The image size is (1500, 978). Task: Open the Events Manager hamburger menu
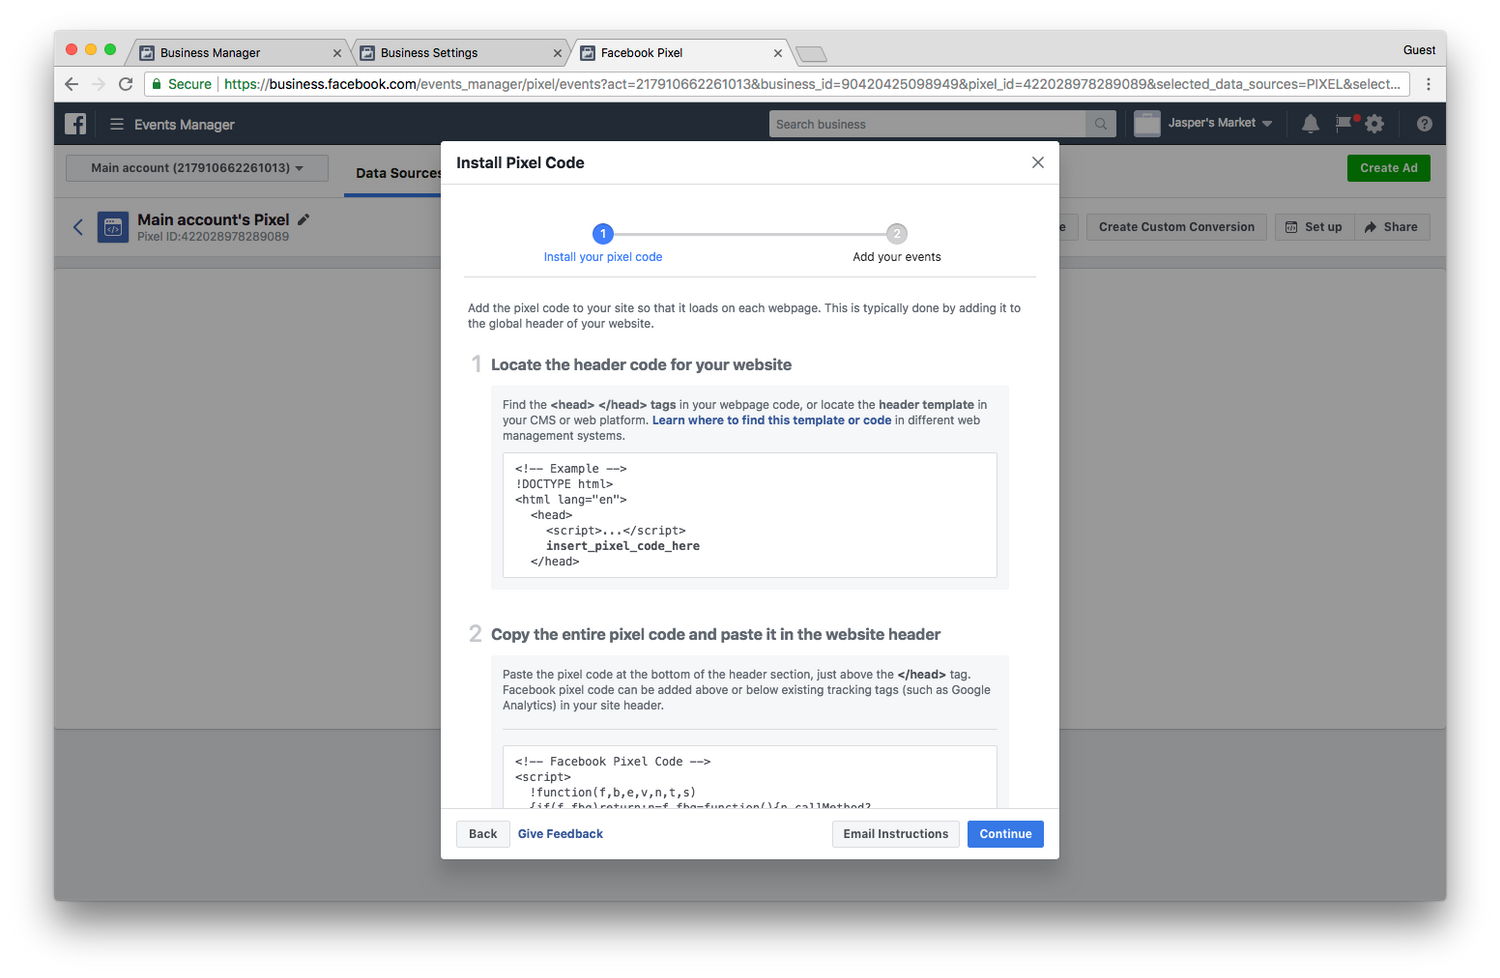point(117,123)
